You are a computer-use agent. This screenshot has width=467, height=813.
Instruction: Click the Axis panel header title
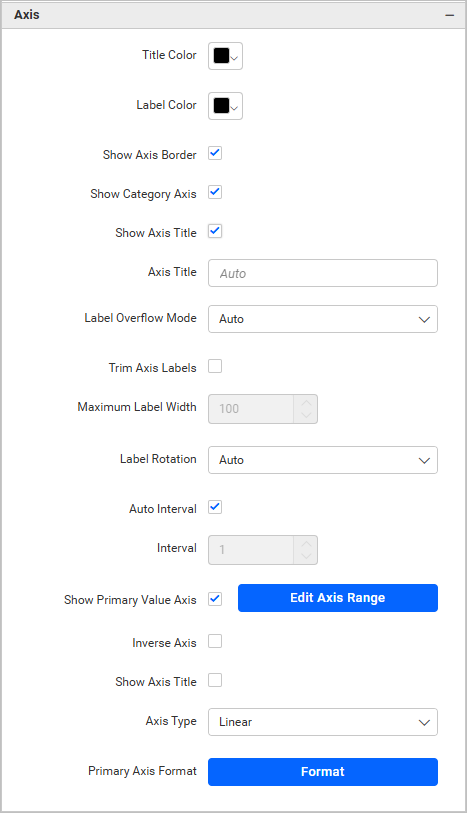[26, 15]
